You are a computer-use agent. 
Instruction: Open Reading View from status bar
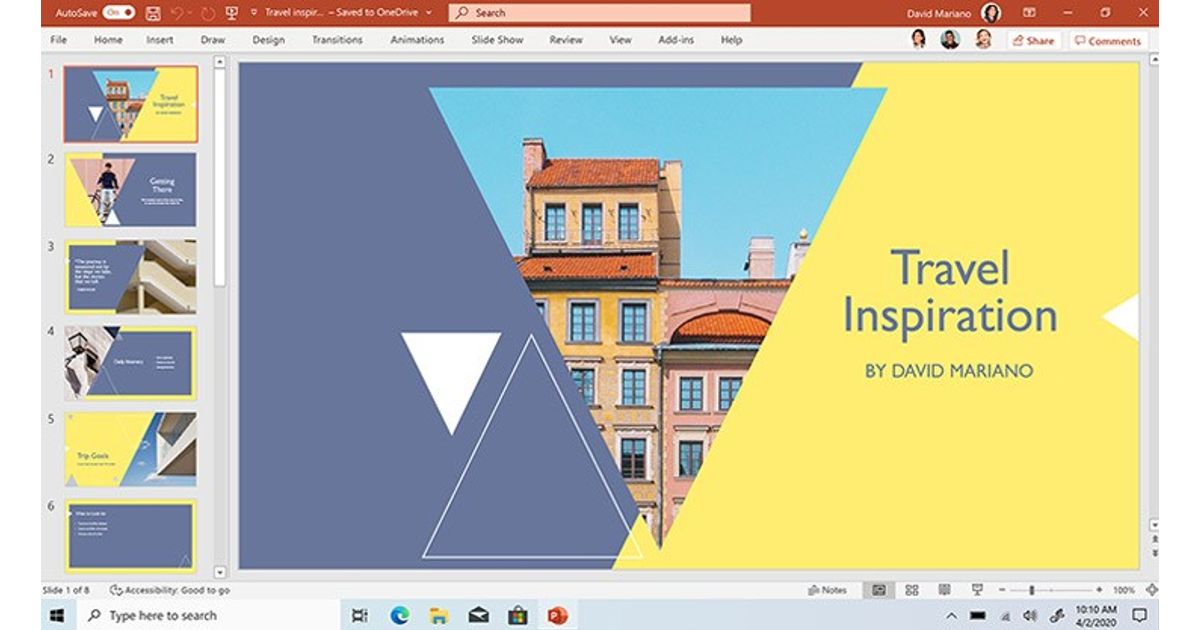click(944, 590)
